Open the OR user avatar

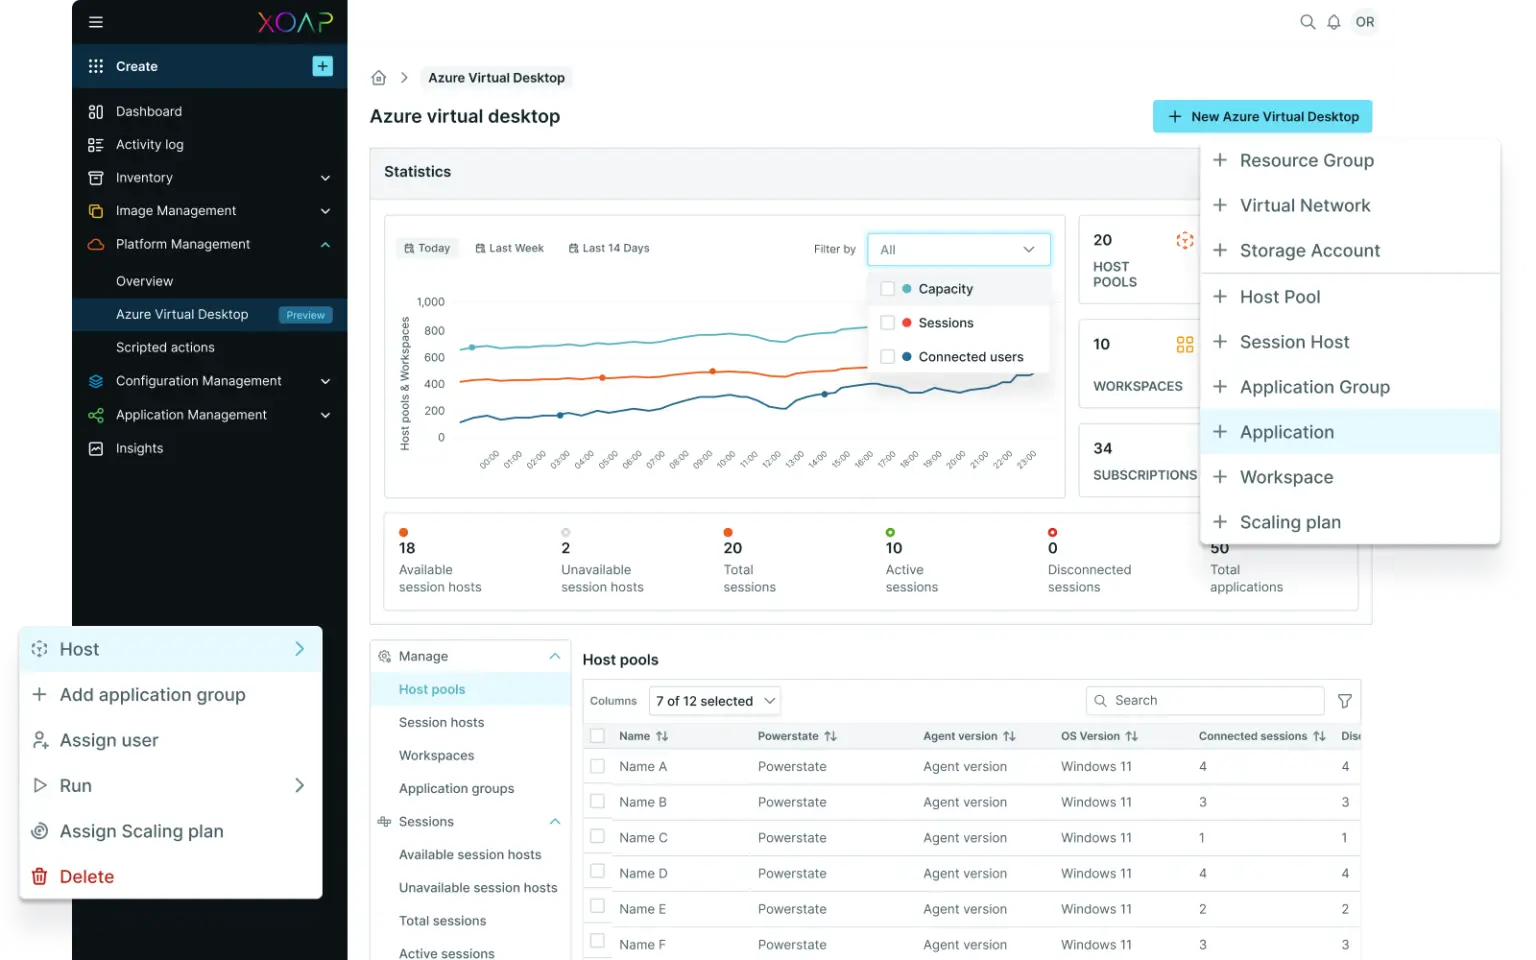[x=1365, y=22]
